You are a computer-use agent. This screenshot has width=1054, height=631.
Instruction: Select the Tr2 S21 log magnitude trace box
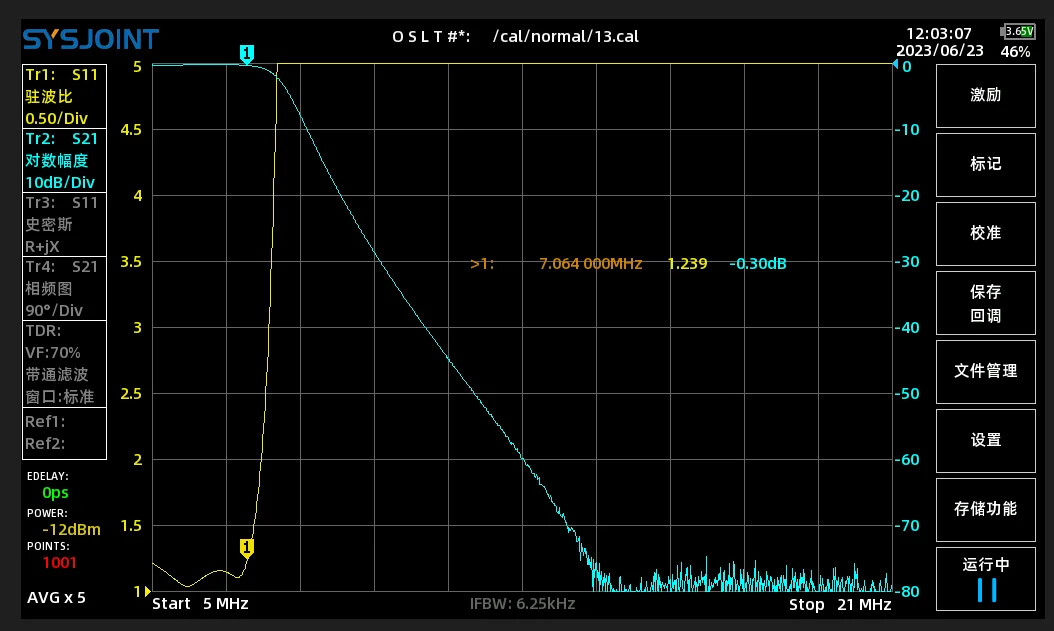pyautogui.click(x=65, y=161)
